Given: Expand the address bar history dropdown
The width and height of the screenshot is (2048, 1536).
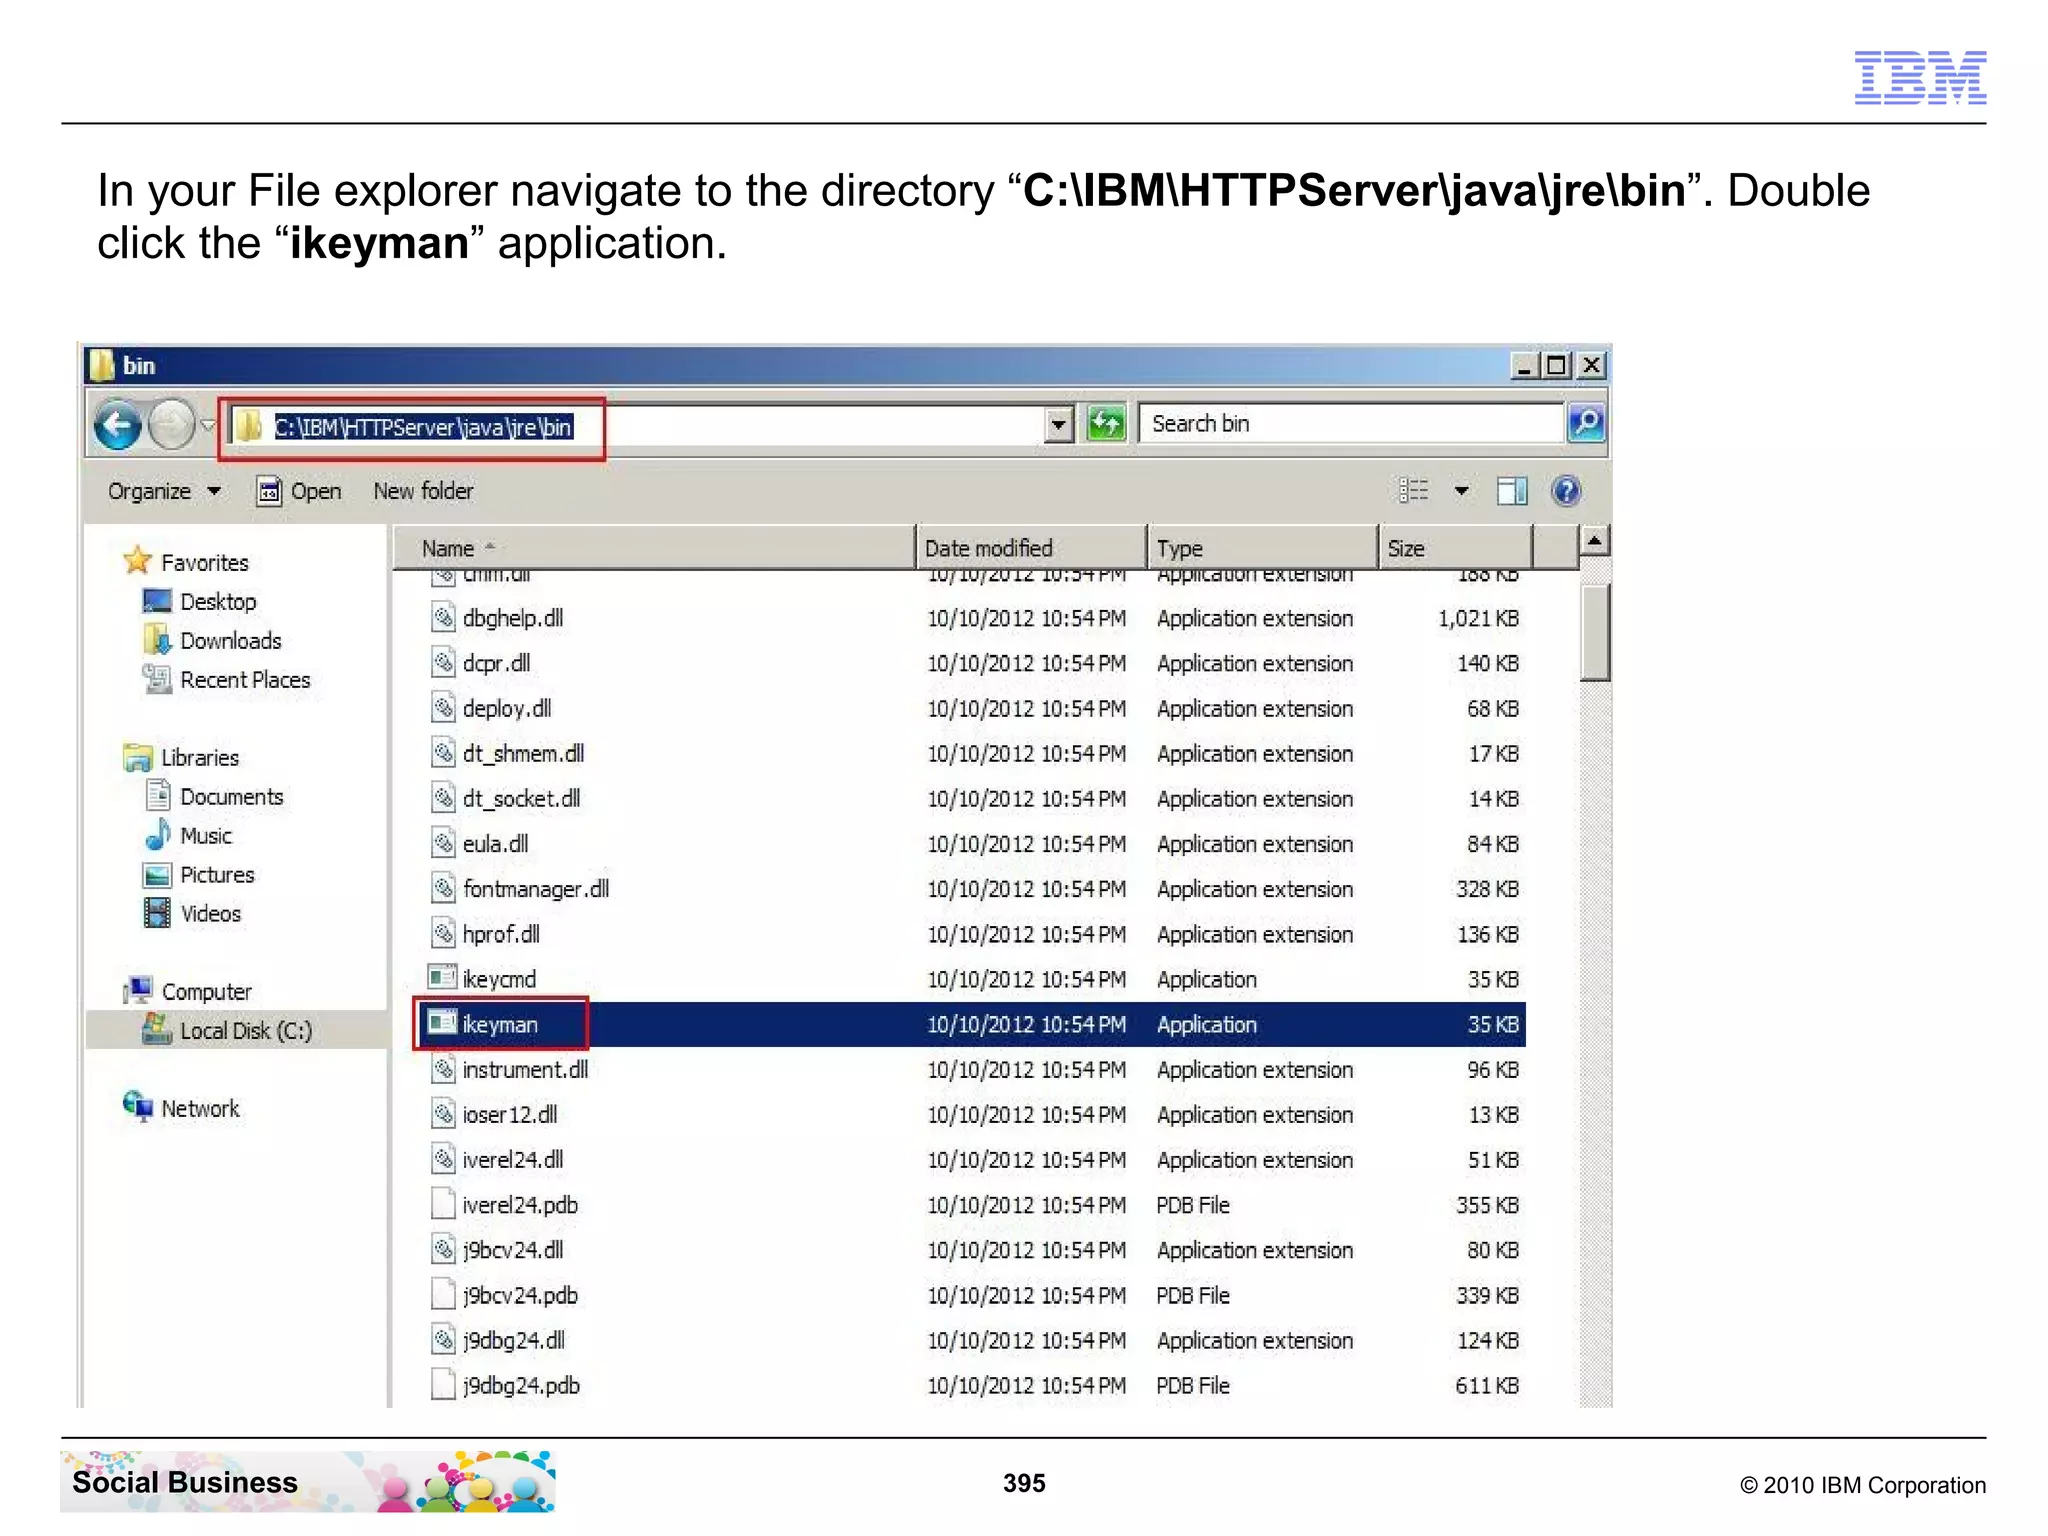Looking at the screenshot, I should point(1059,425).
